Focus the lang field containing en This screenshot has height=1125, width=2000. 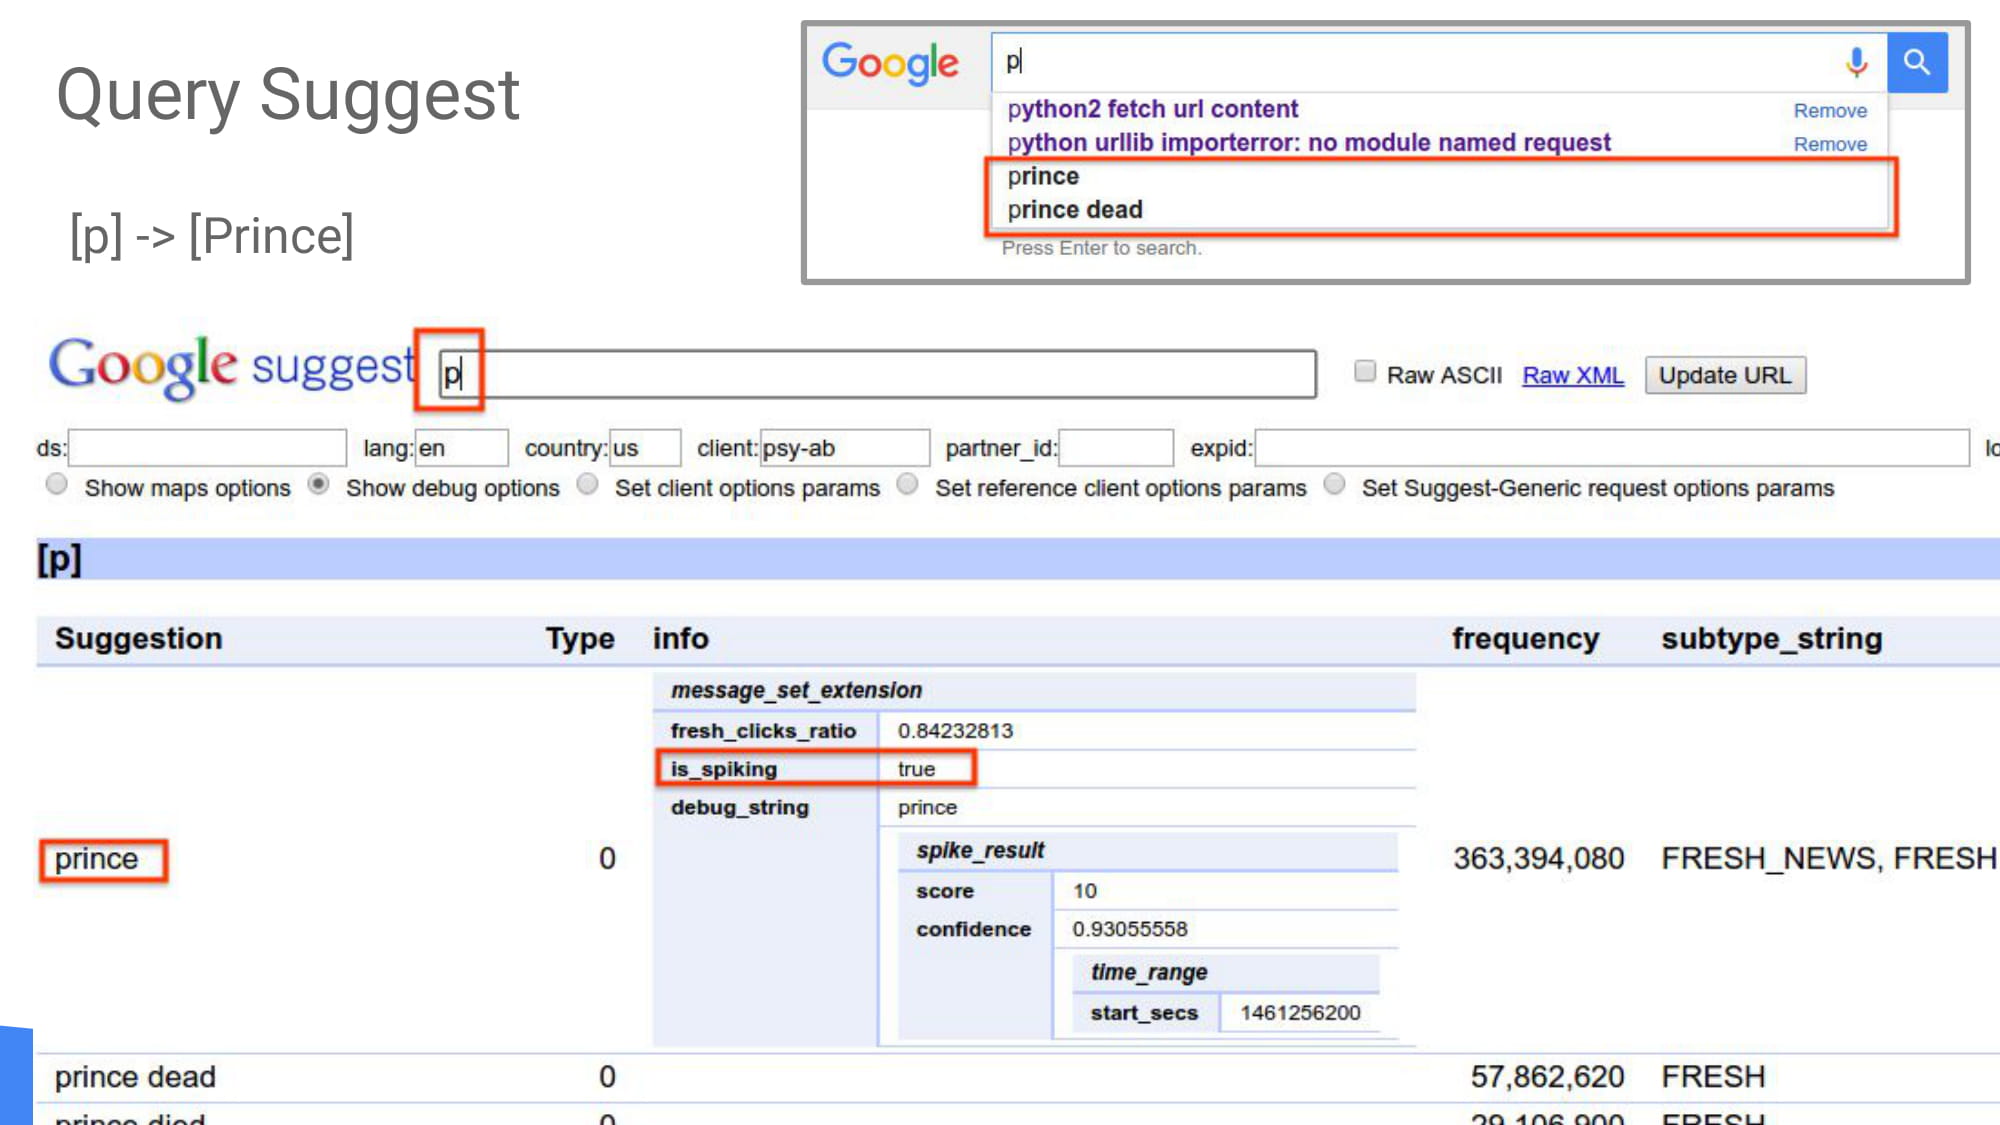461,448
